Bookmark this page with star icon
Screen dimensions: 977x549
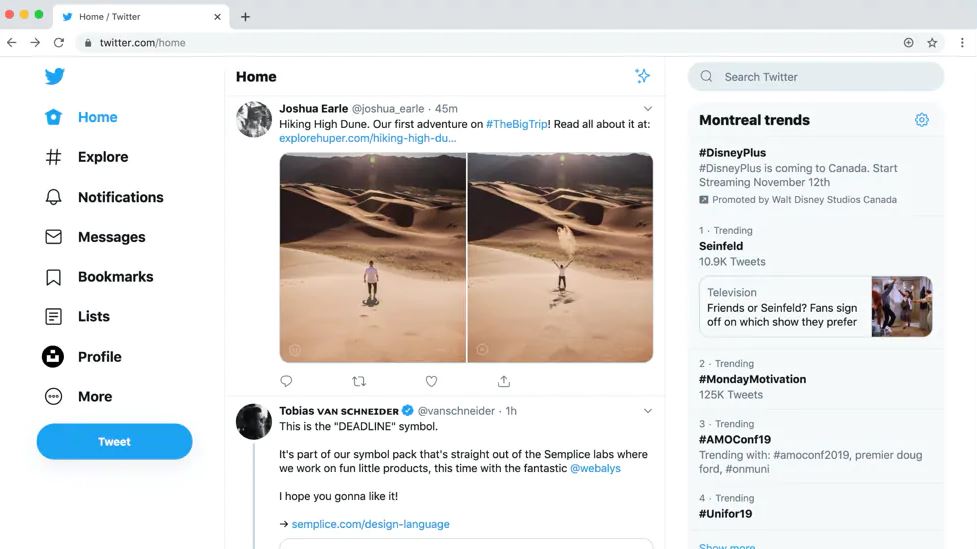(x=932, y=43)
